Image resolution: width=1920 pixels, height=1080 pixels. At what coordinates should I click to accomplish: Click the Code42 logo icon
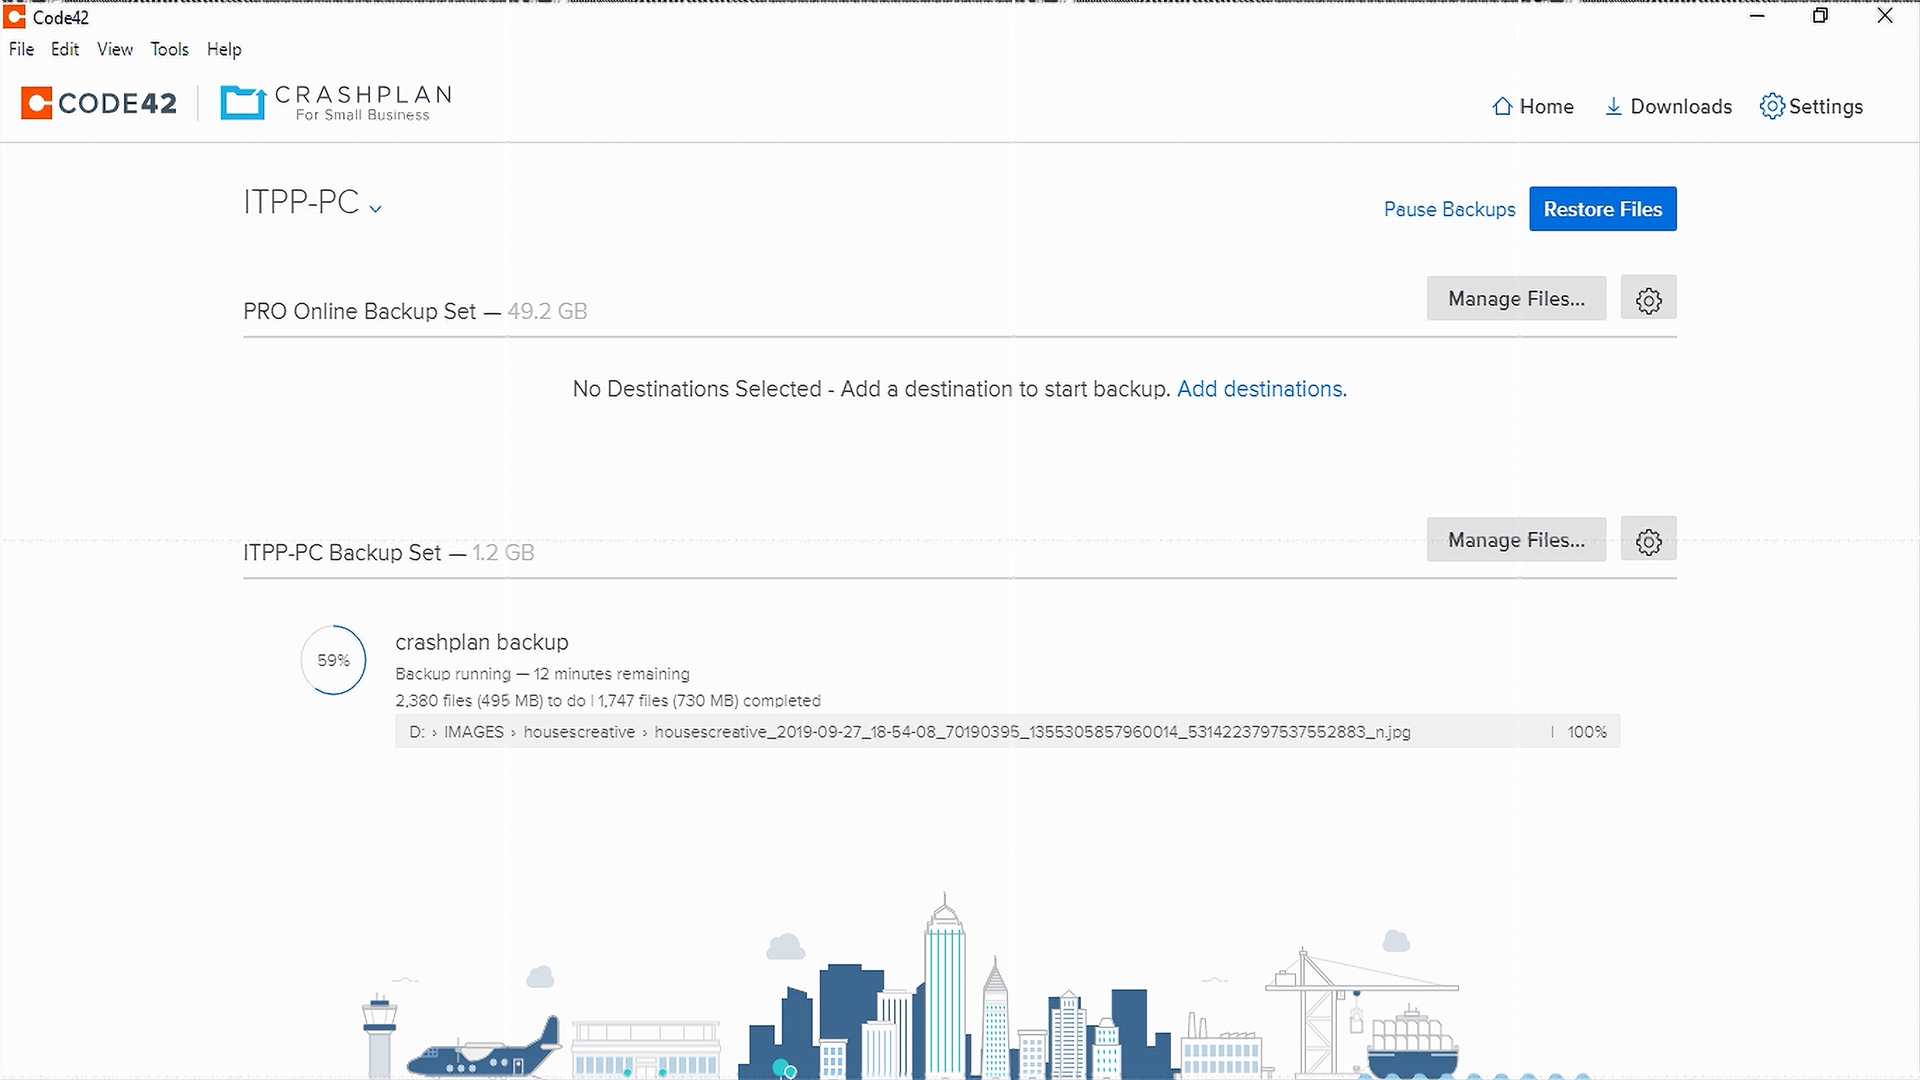pos(37,103)
